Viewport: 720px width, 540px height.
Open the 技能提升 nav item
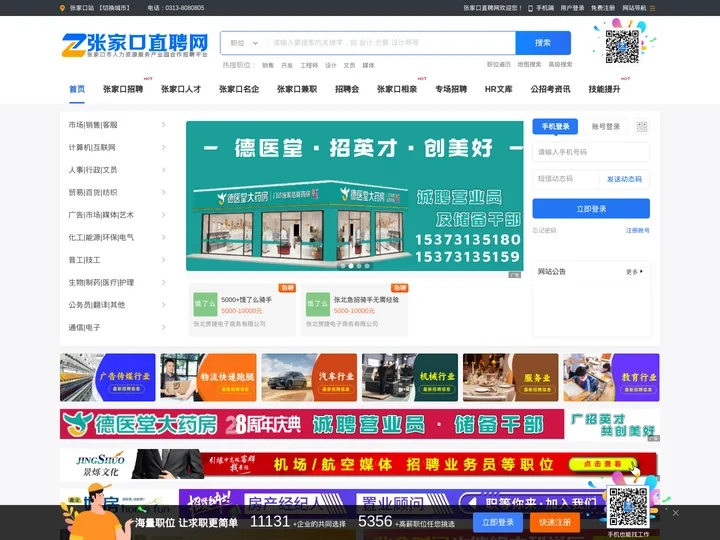click(604, 89)
